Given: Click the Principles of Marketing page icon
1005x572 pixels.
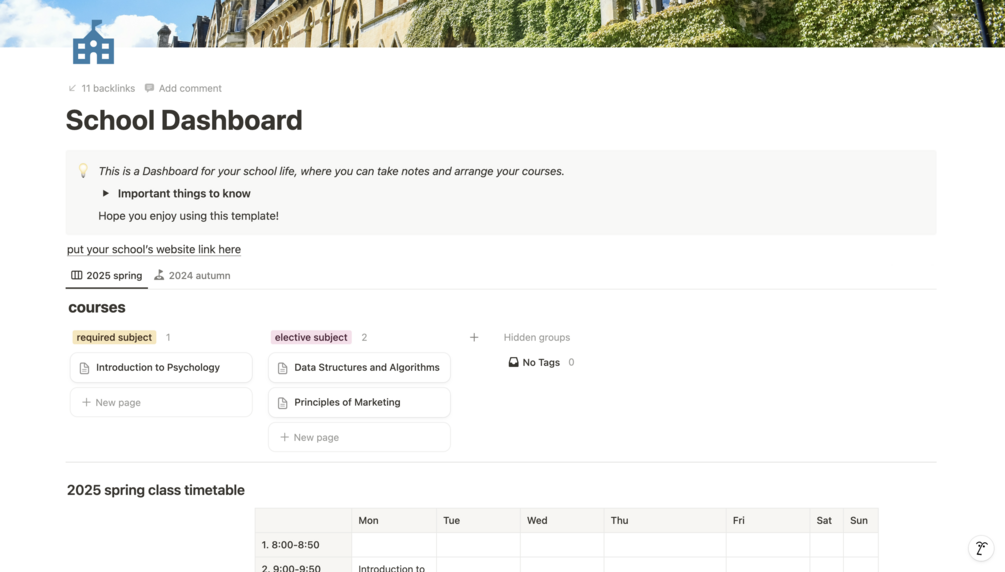Looking at the screenshot, I should point(283,403).
